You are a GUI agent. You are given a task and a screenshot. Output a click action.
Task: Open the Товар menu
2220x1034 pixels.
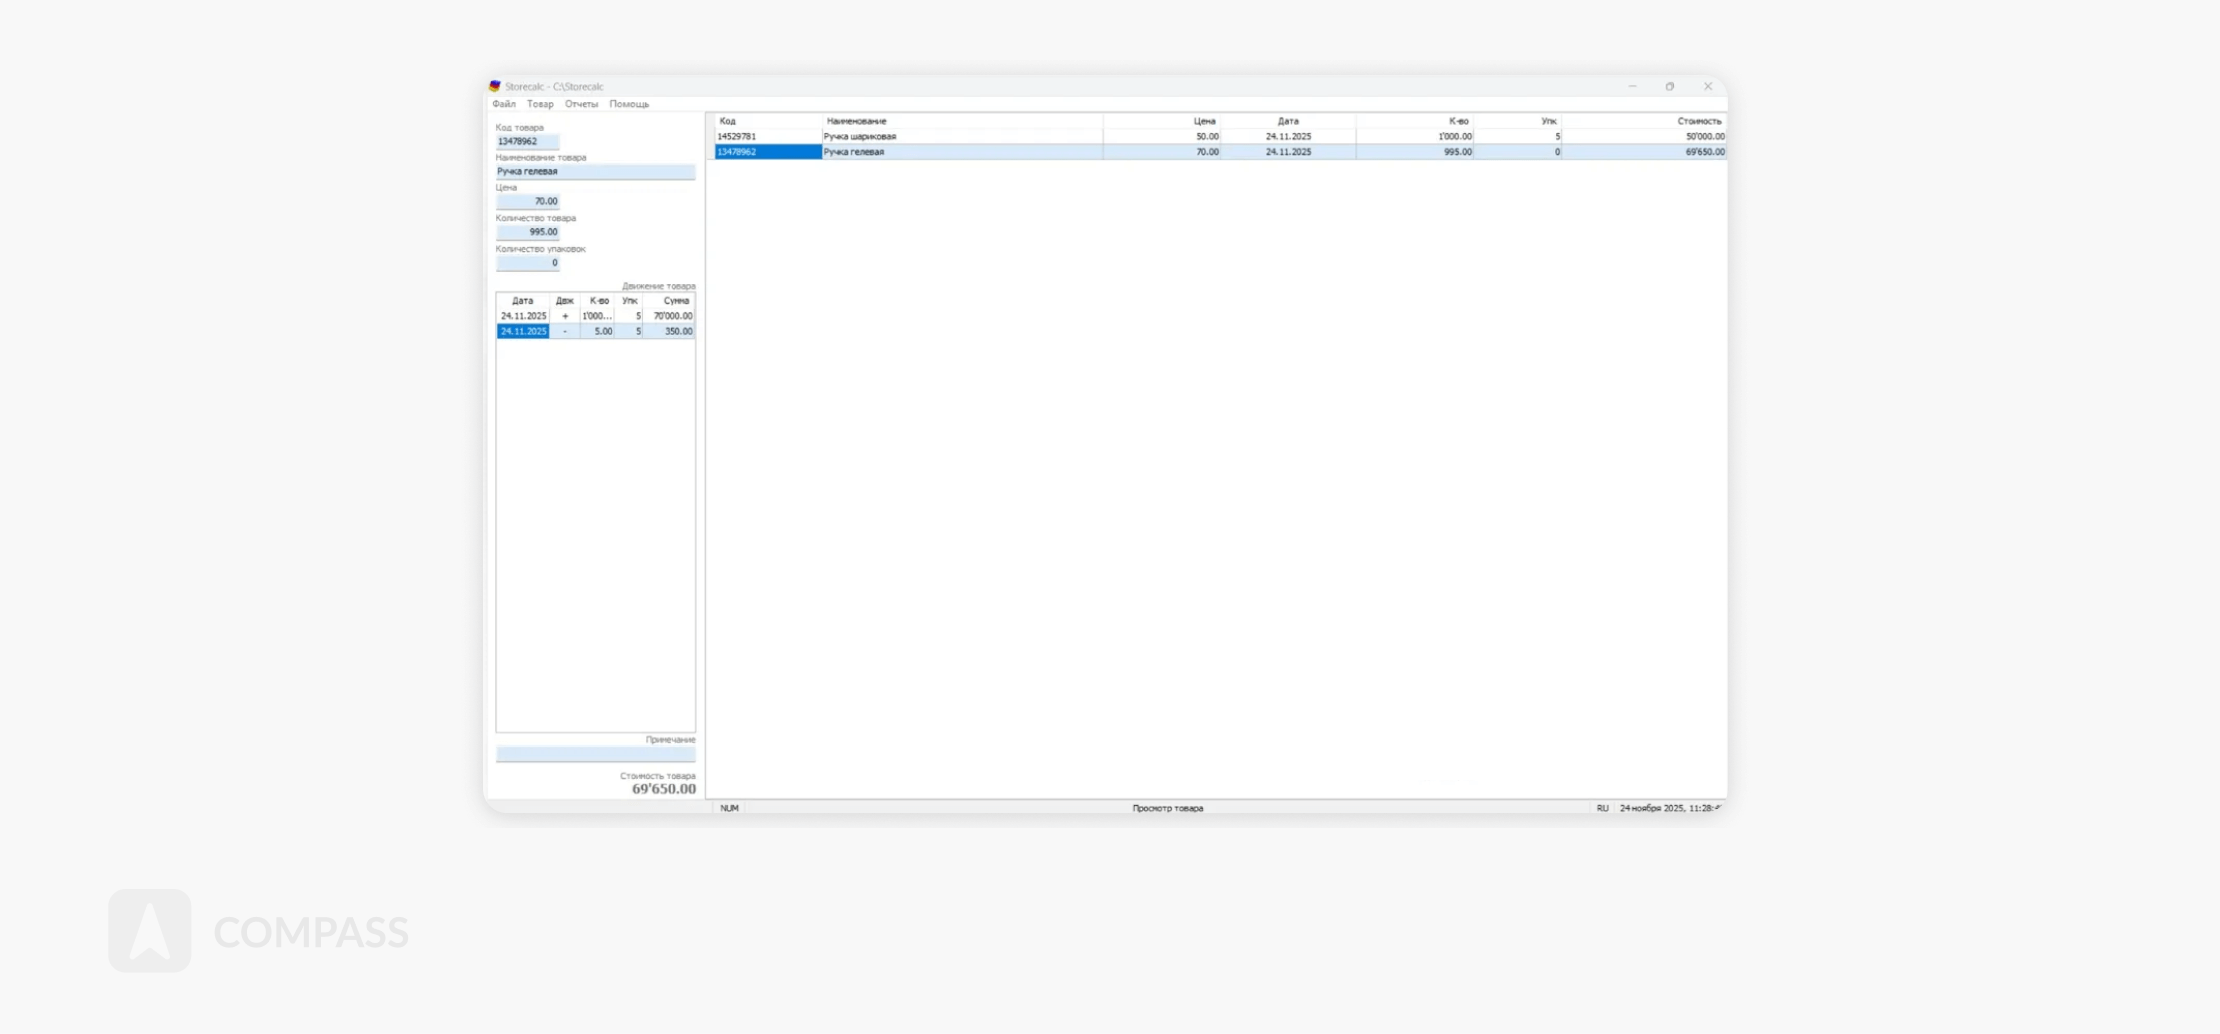point(540,104)
